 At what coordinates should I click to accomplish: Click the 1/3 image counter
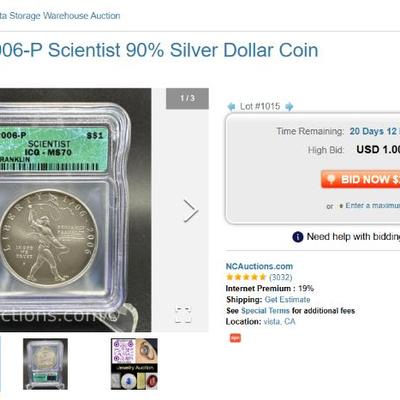coord(187,98)
